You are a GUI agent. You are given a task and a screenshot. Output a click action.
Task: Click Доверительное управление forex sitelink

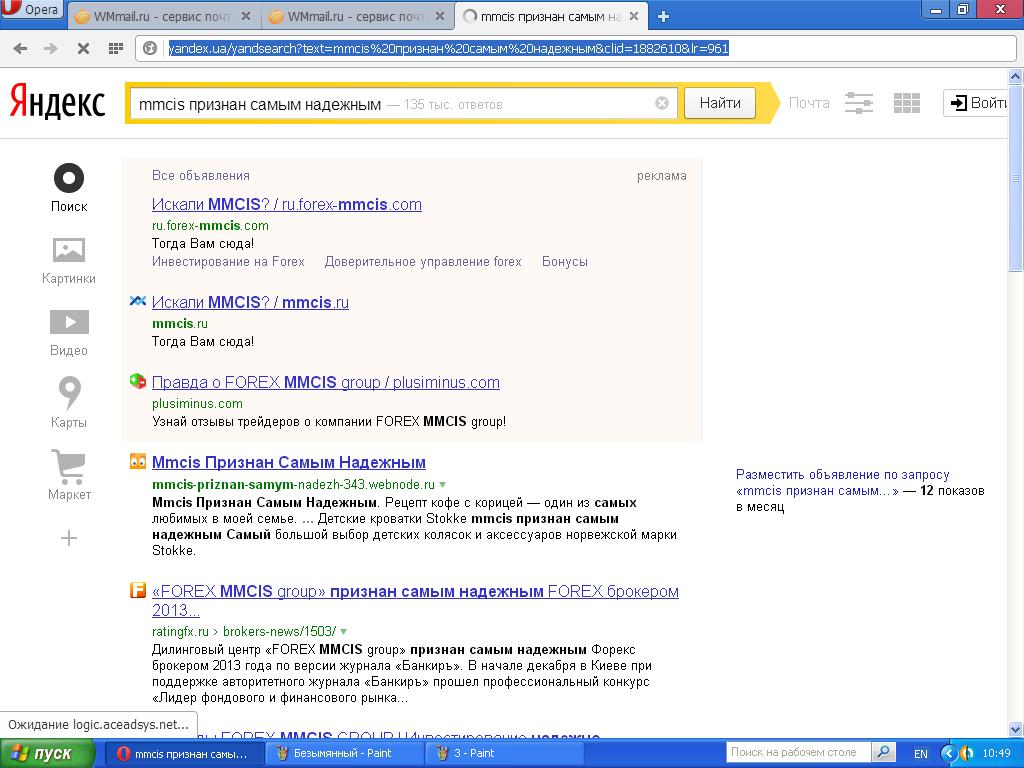[x=423, y=262]
